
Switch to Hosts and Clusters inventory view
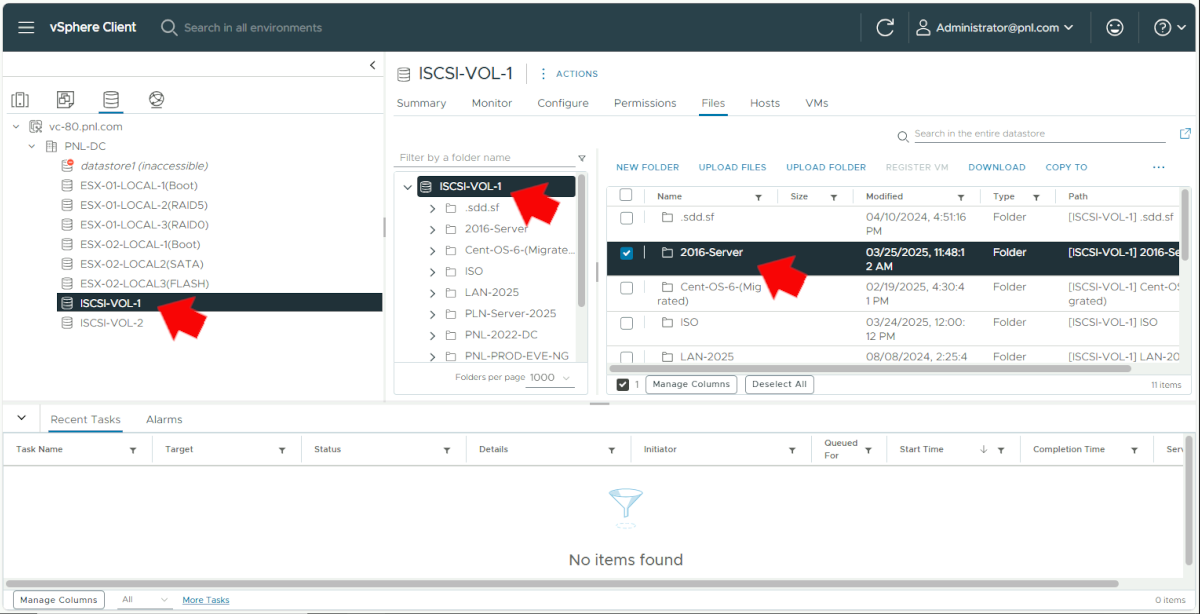tap(20, 99)
